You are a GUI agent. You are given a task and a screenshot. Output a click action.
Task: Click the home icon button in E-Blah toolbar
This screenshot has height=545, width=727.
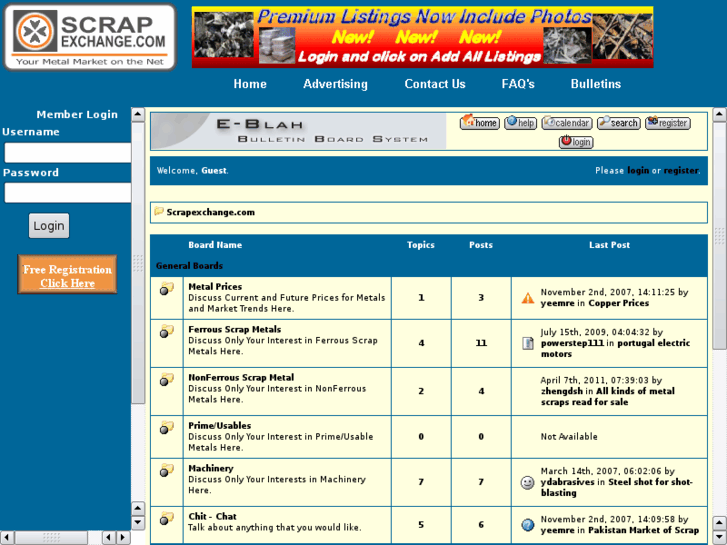[x=479, y=122]
